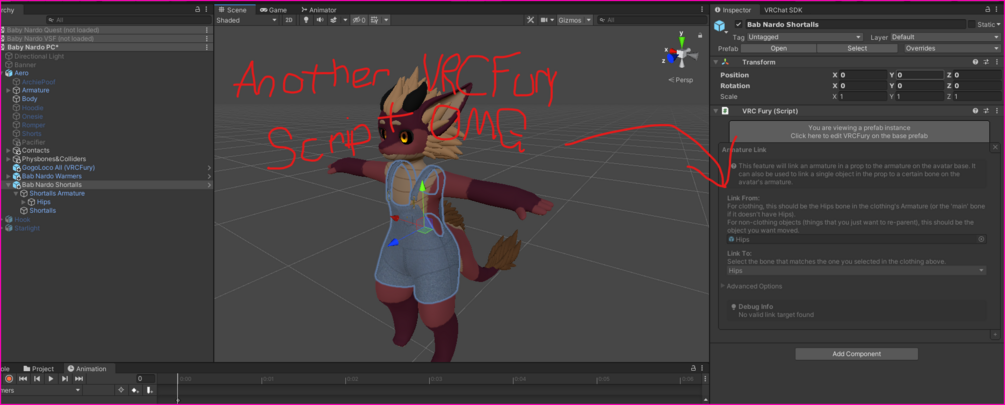Toggle the Static checkbox
The image size is (1005, 405).
coord(972,24)
